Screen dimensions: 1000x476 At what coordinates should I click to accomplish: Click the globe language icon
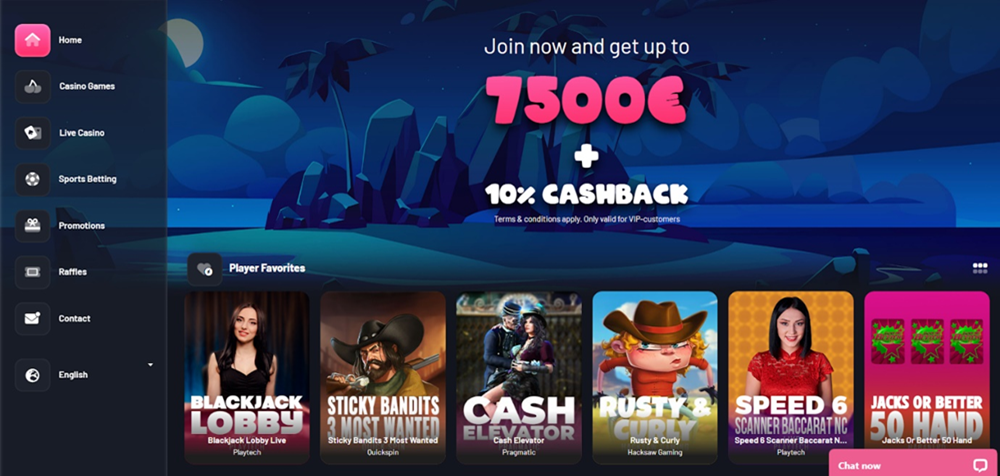click(33, 375)
